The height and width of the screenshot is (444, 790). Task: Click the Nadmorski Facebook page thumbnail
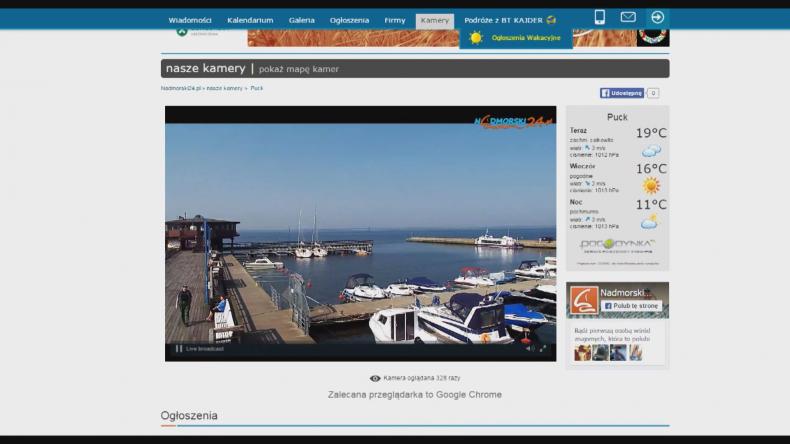(x=584, y=299)
